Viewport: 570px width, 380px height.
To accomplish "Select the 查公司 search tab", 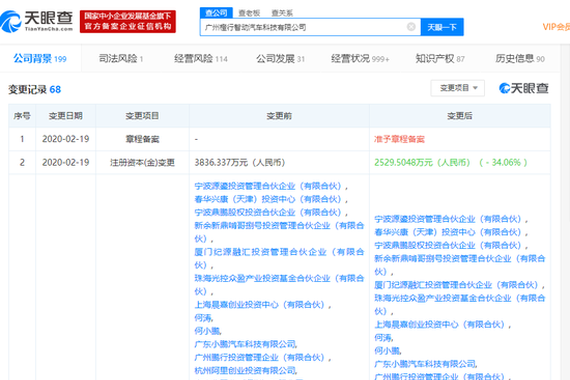I will coord(216,13).
